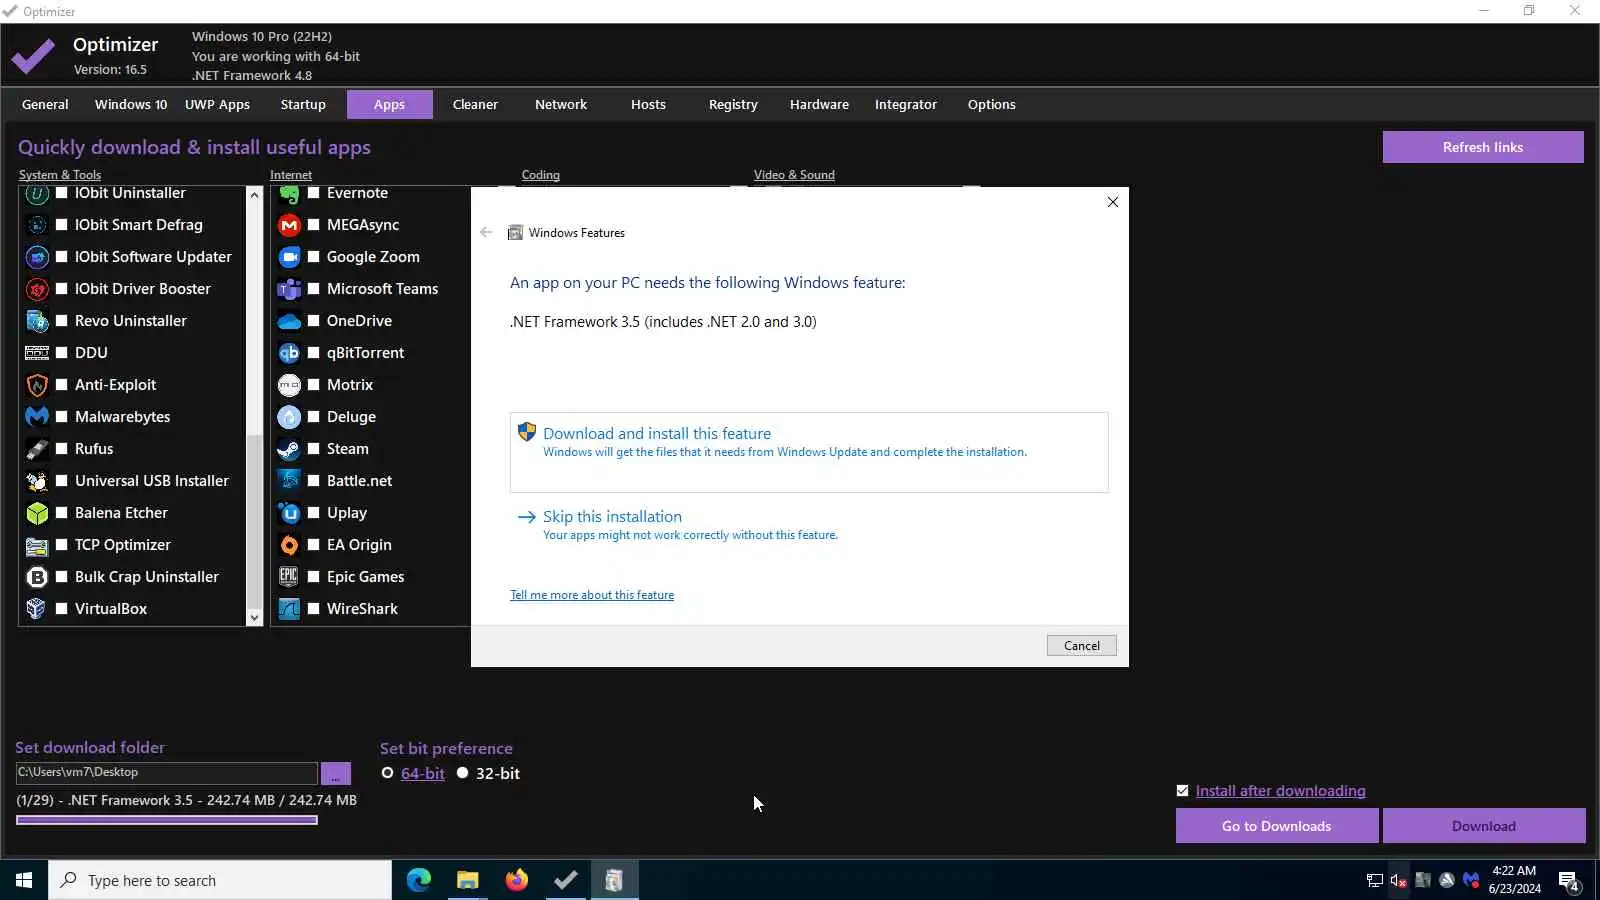
Task: Click the .NET Framework download progress bar
Action: point(167,821)
